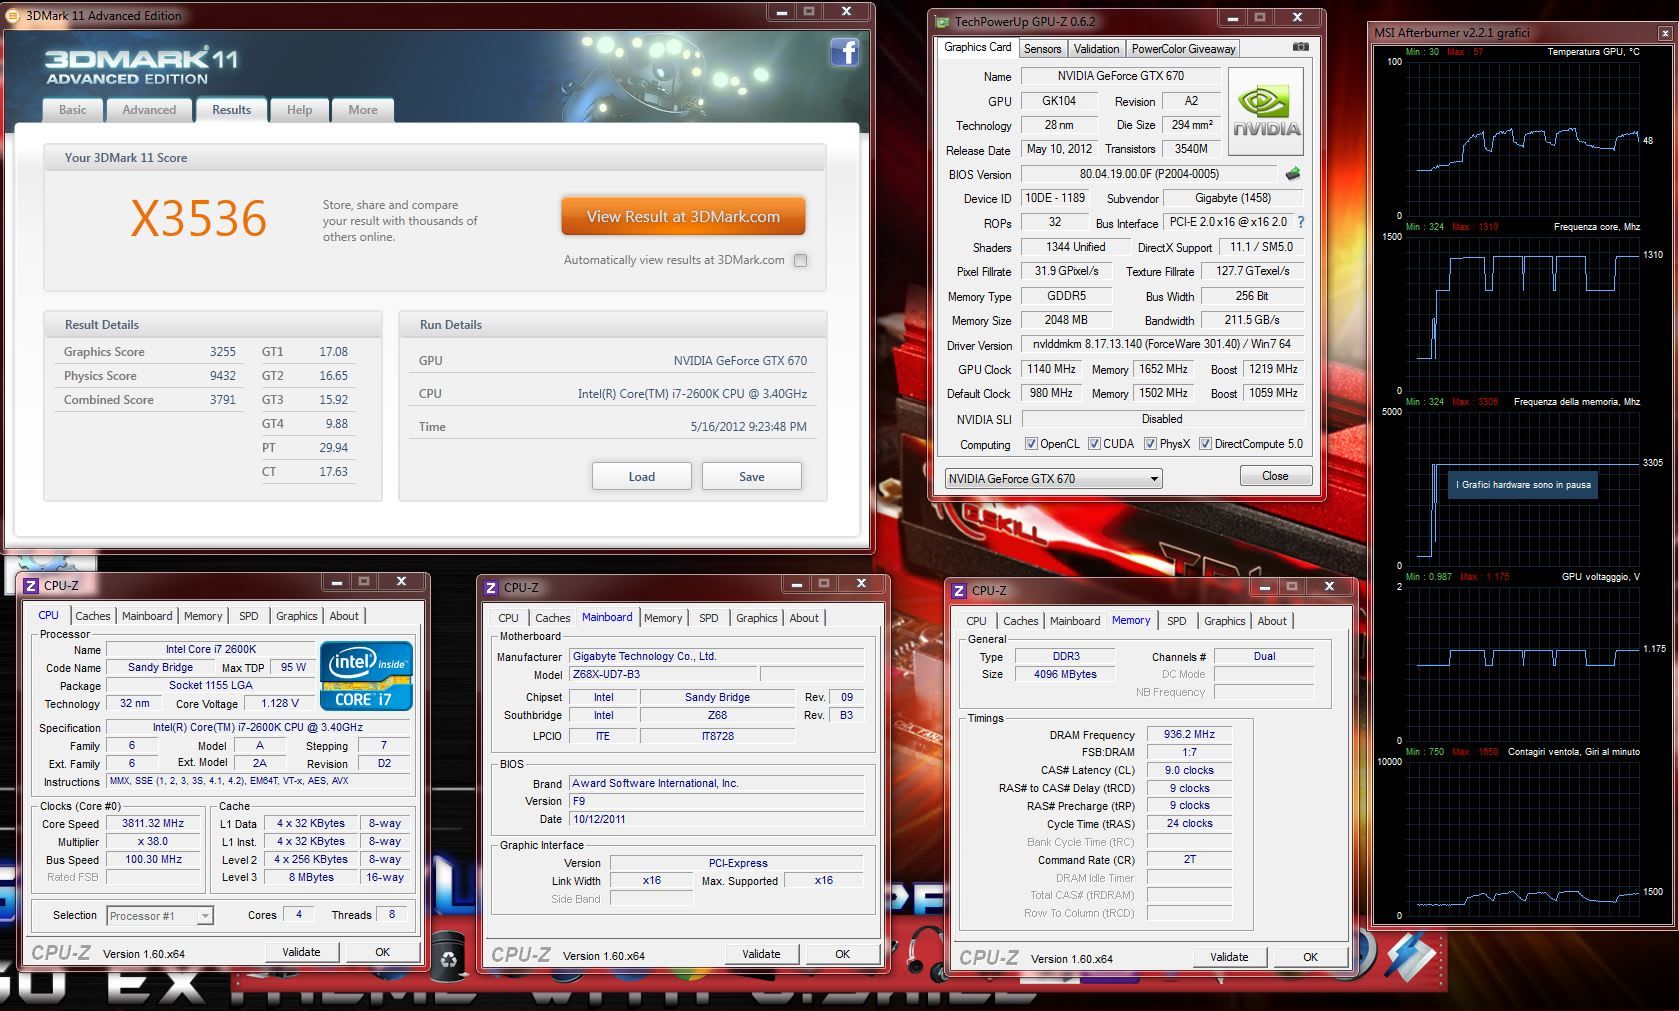
Task: Uncheck the CUDA computing checkbox
Action: pos(1094,444)
